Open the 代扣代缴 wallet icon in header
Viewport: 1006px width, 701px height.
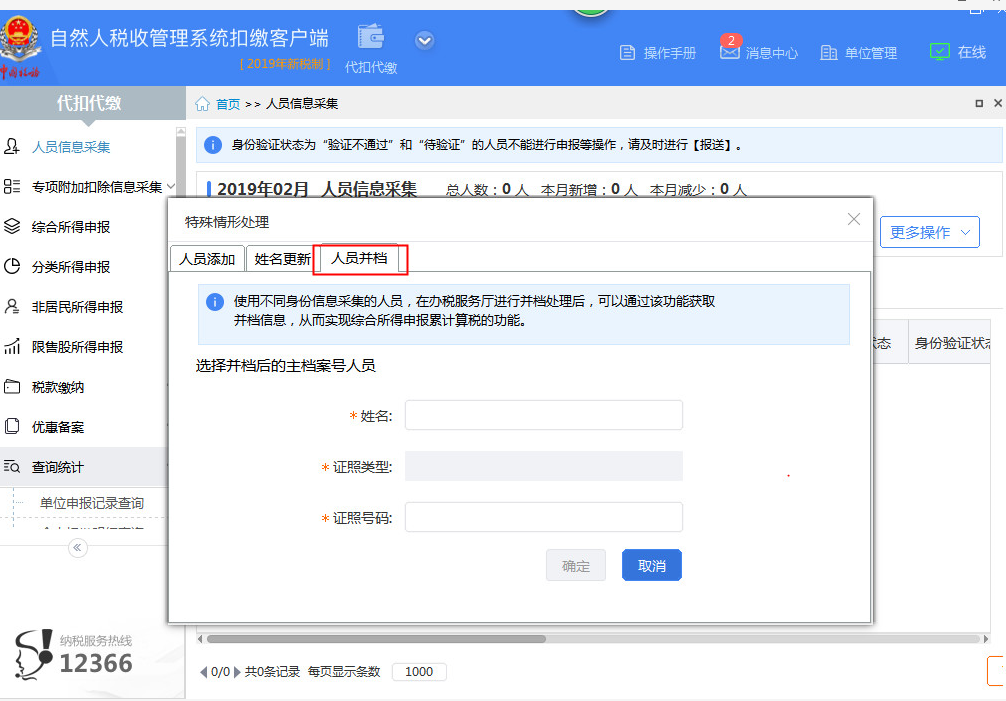[371, 37]
